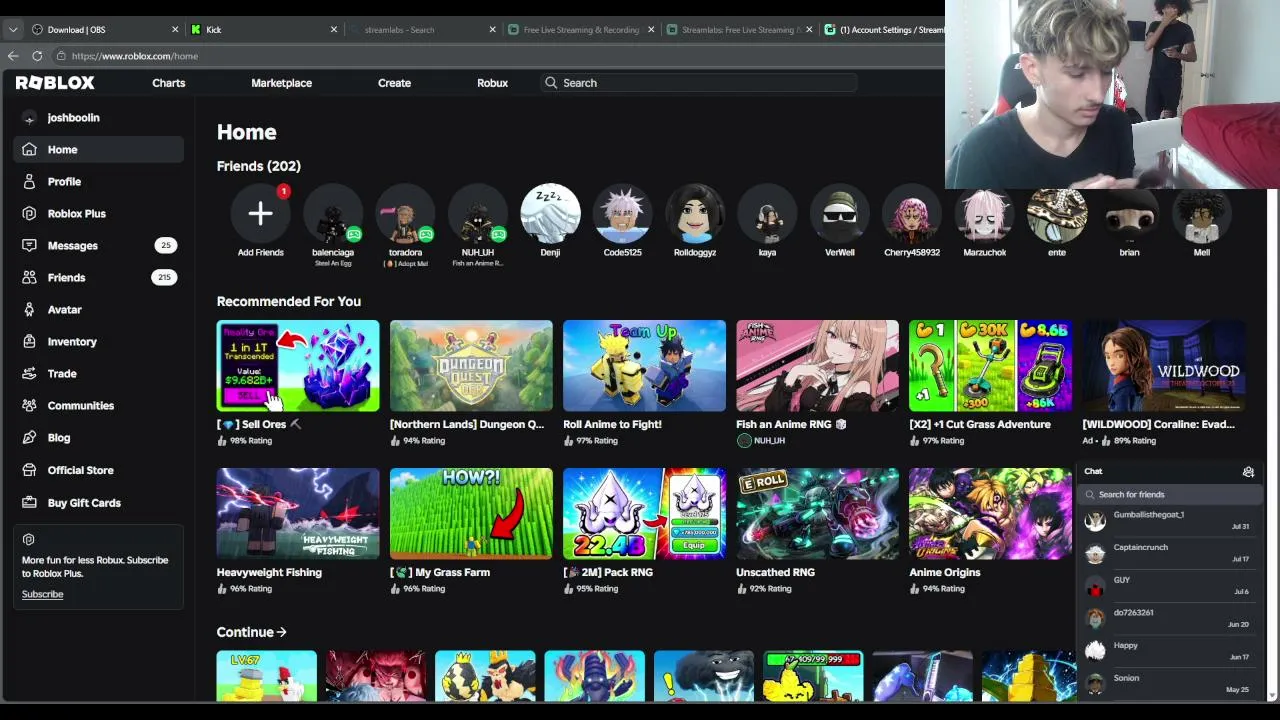
Task: Close the streamlabs - Search tab
Action: [x=492, y=30]
